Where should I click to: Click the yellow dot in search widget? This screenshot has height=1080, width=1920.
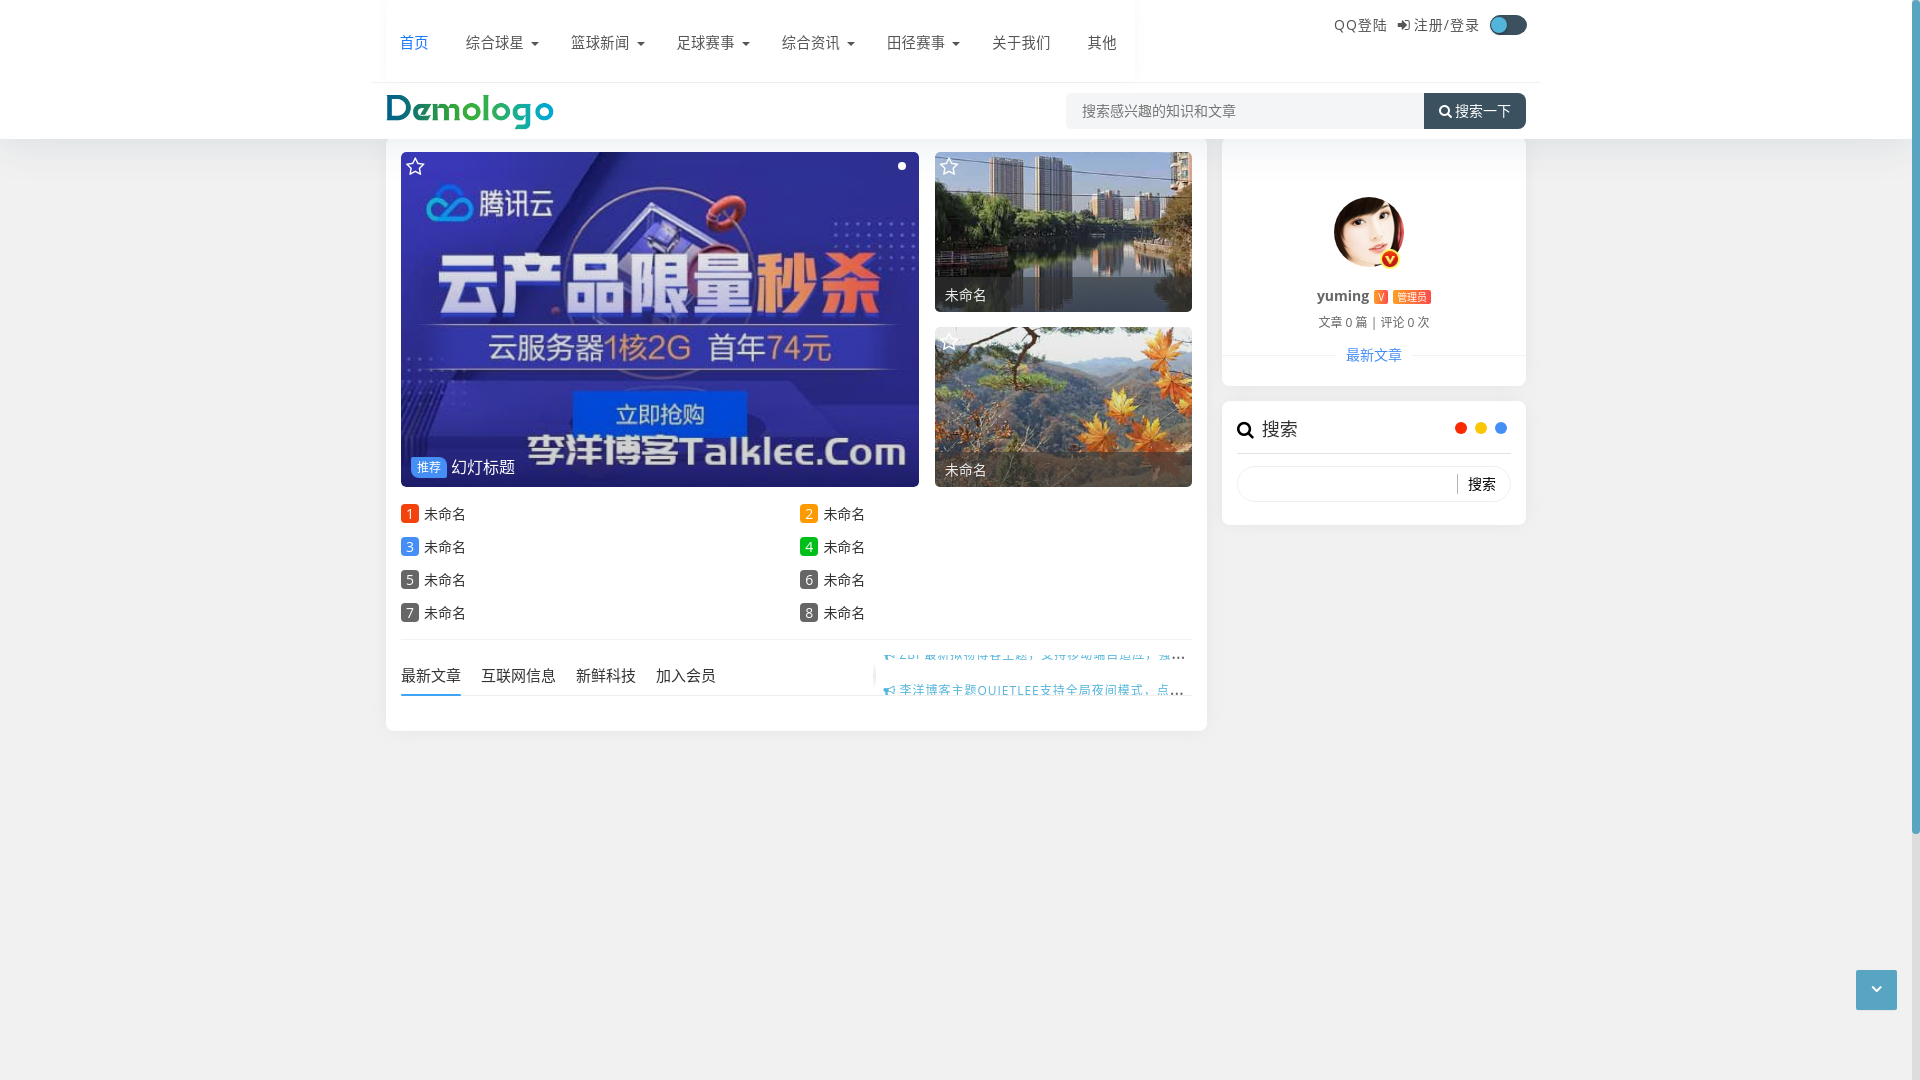pyautogui.click(x=1481, y=428)
